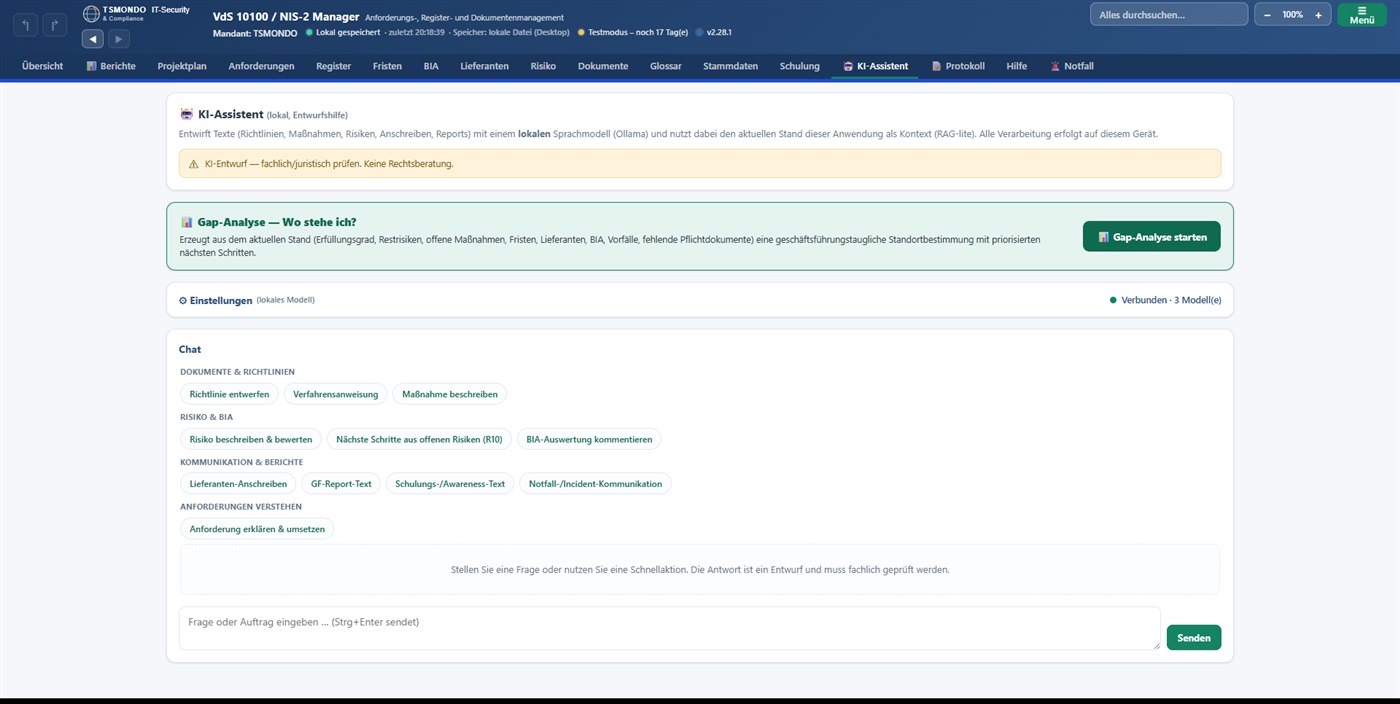Image resolution: width=1400 pixels, height=704 pixels.
Task: Click the redo arrow button
Action: pos(54,23)
